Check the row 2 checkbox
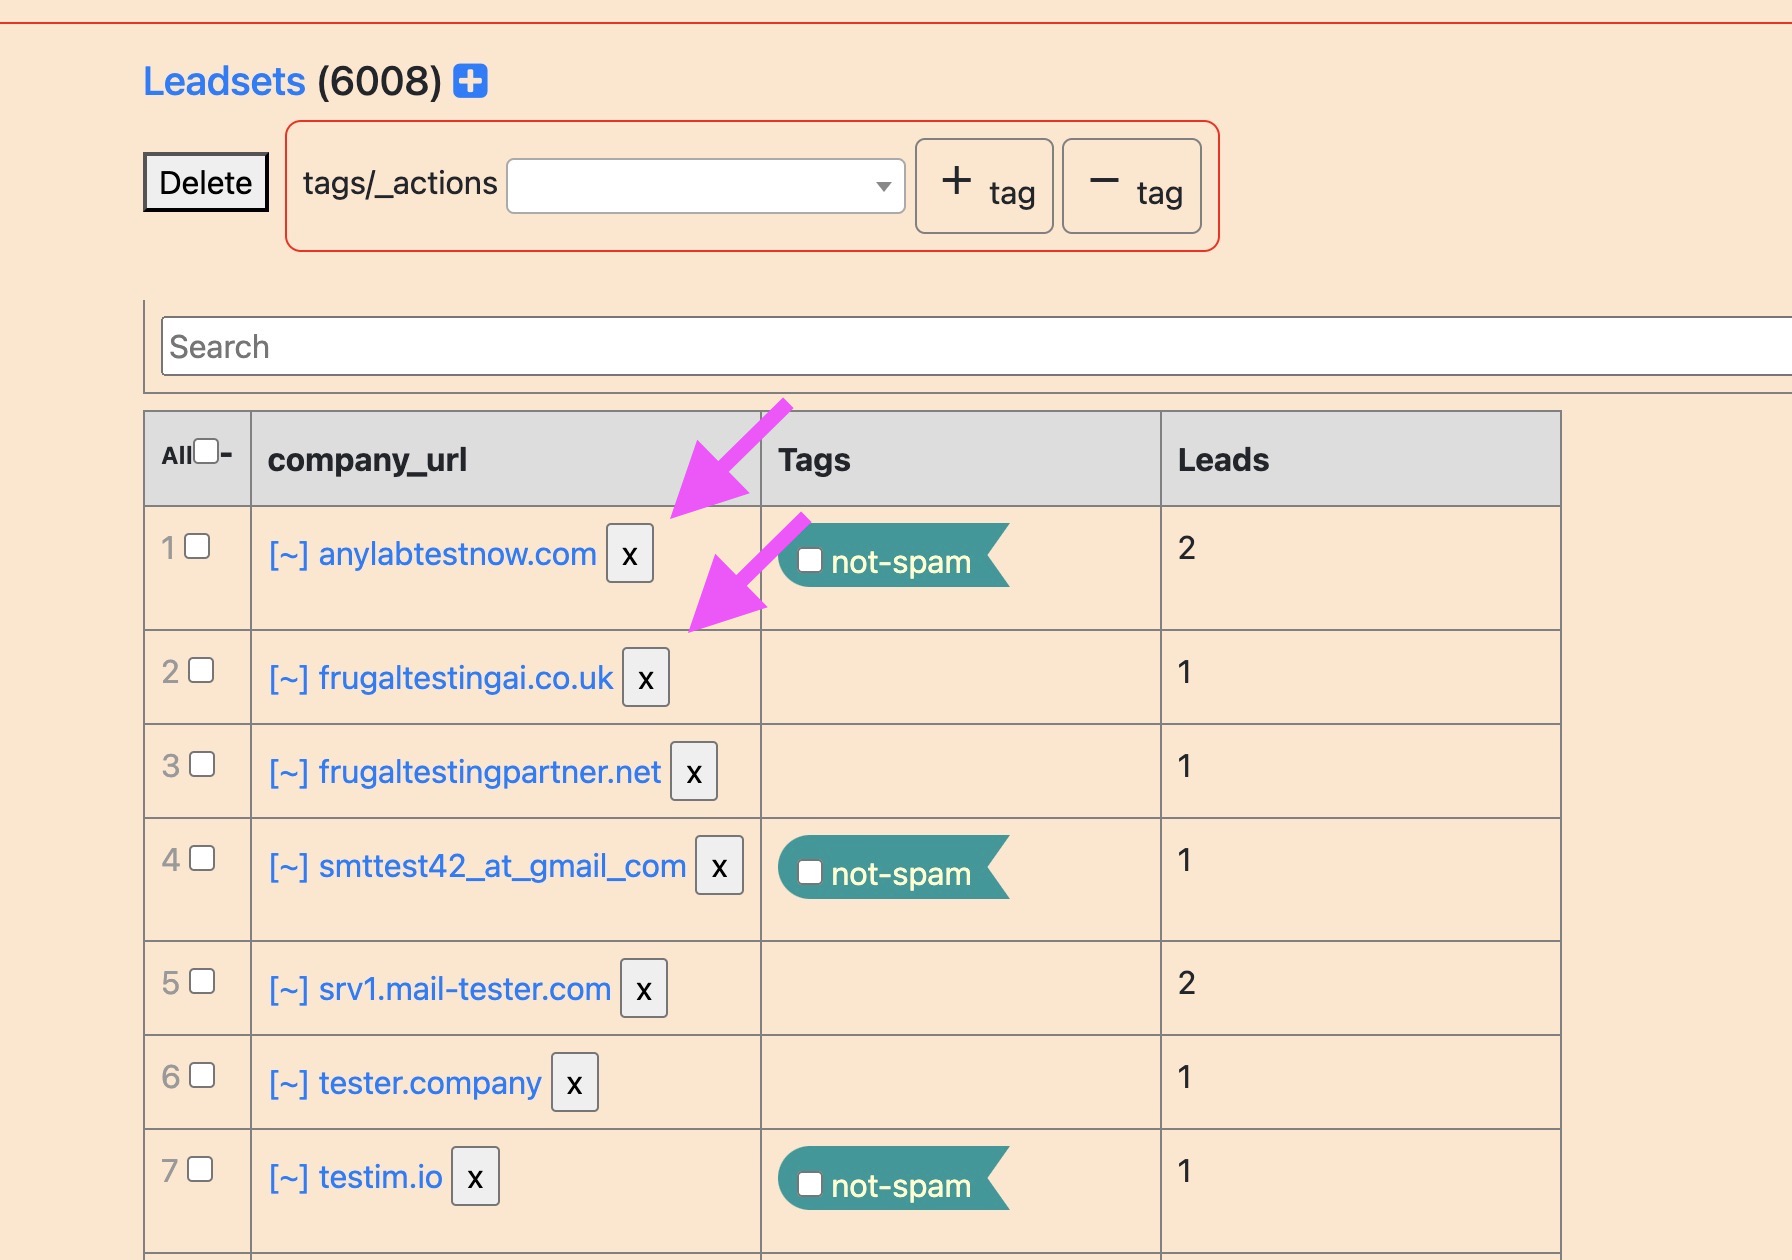The width and height of the screenshot is (1792, 1260). 201,670
